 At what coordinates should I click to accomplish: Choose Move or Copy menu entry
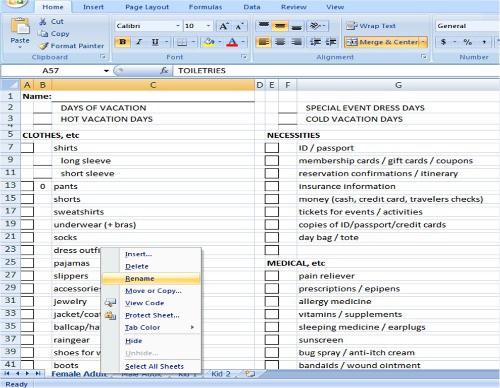(x=151, y=291)
